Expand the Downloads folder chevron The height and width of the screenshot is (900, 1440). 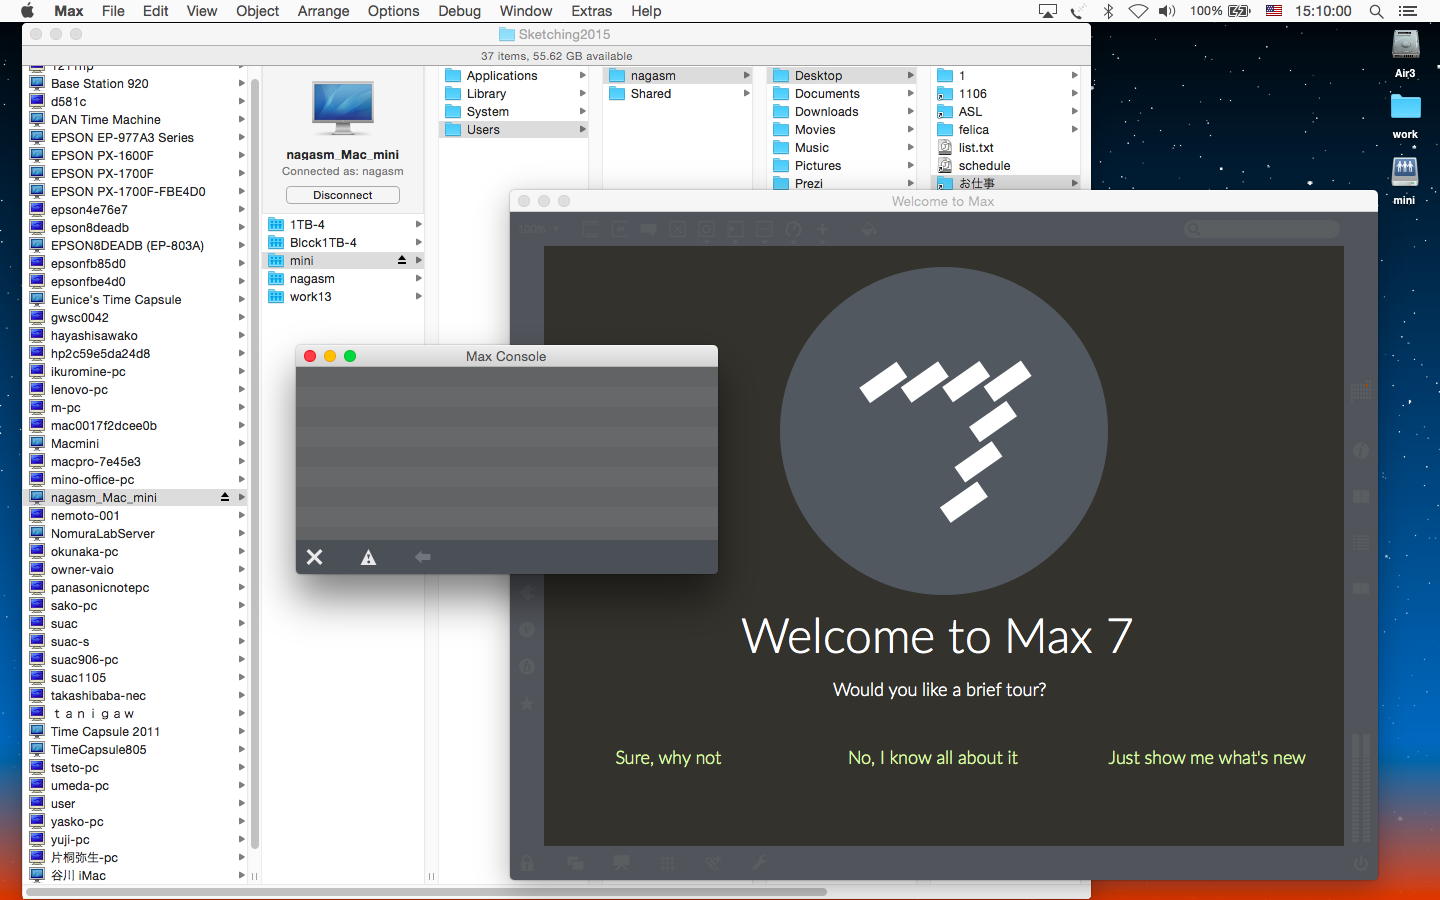(910, 112)
